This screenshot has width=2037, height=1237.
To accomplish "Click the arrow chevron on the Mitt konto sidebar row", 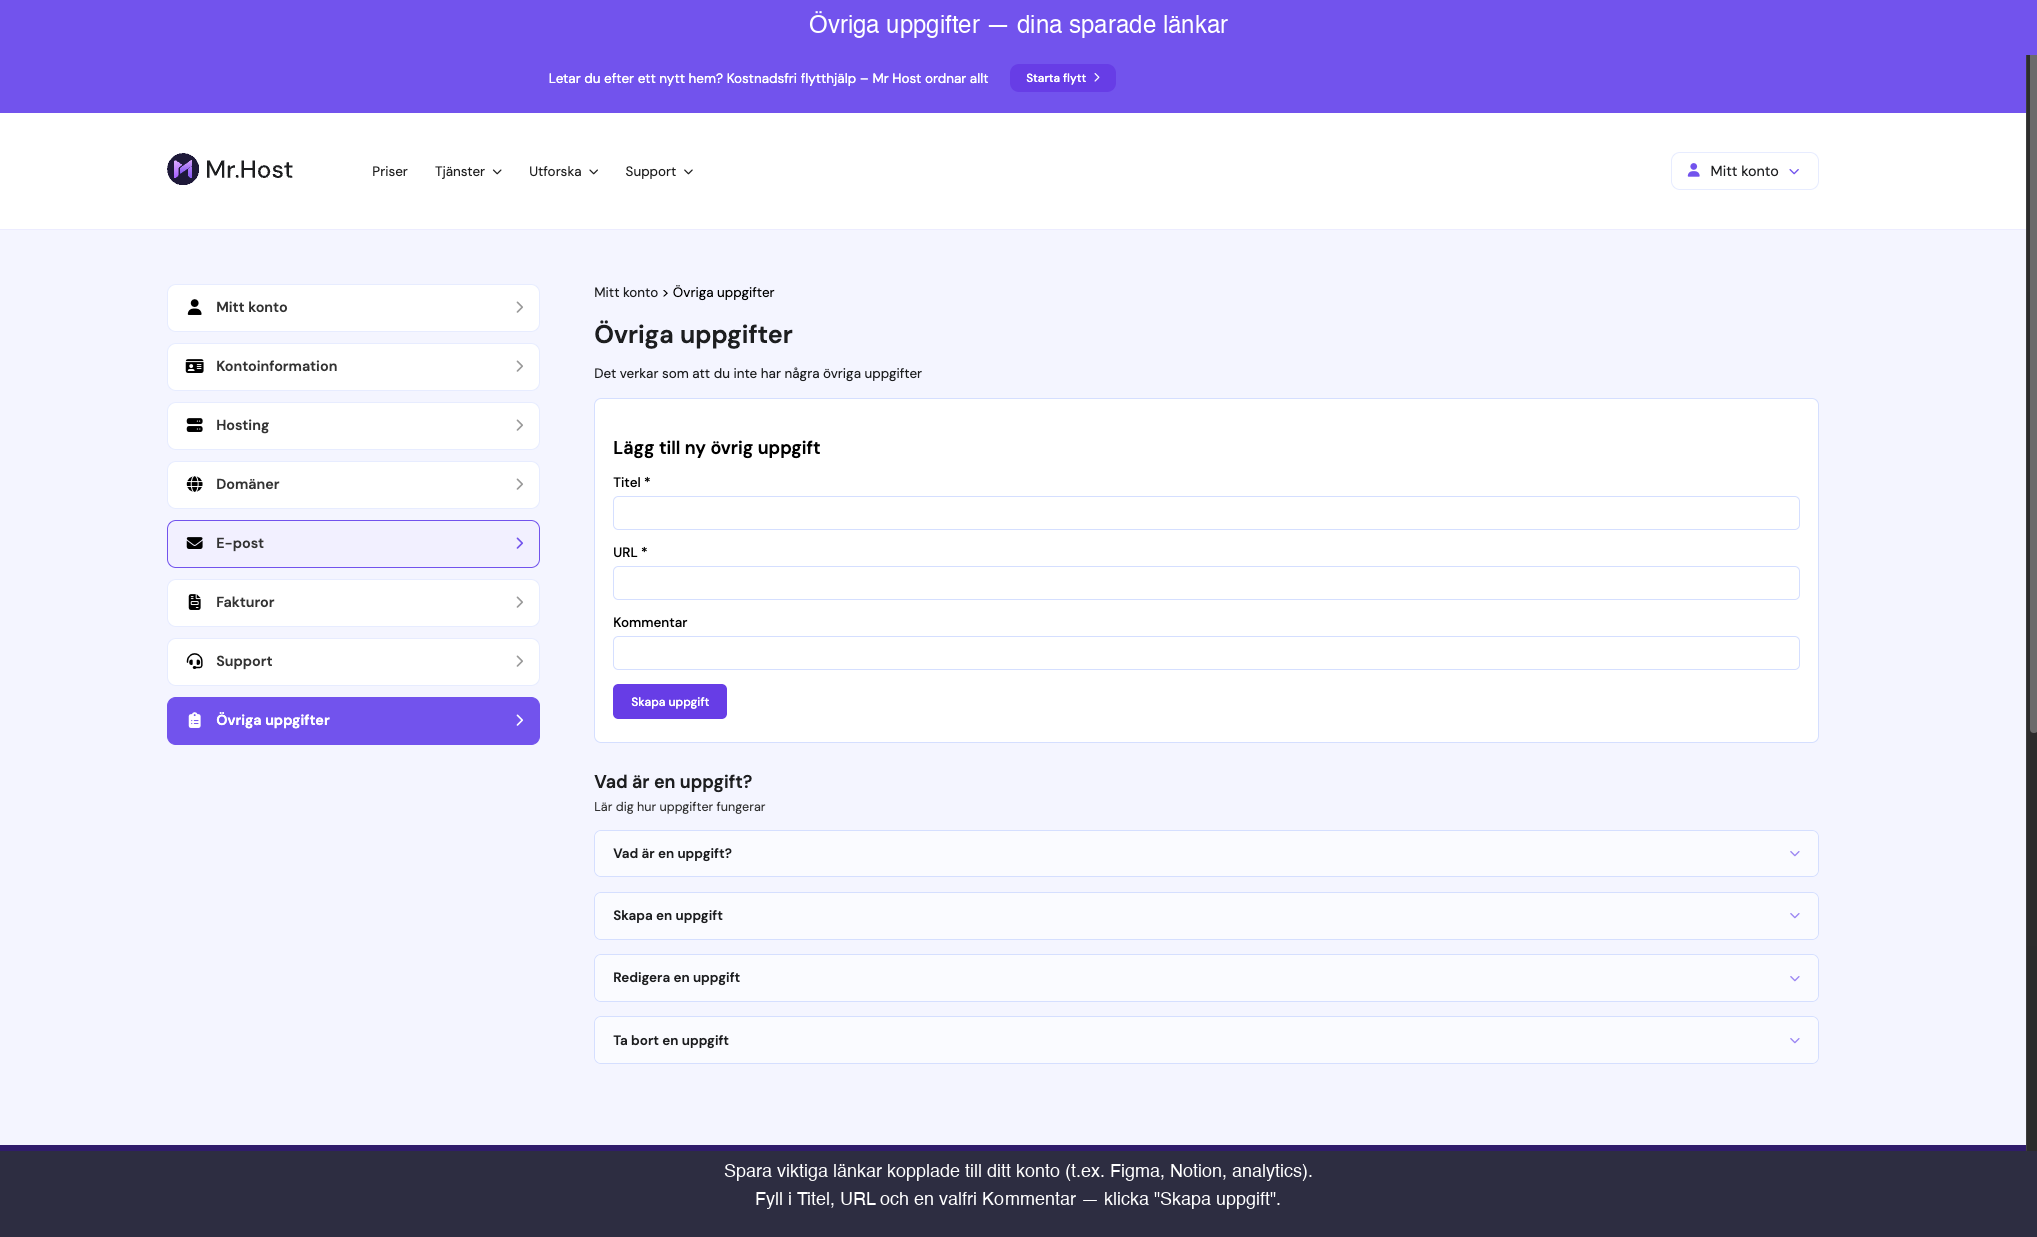I will pos(520,307).
